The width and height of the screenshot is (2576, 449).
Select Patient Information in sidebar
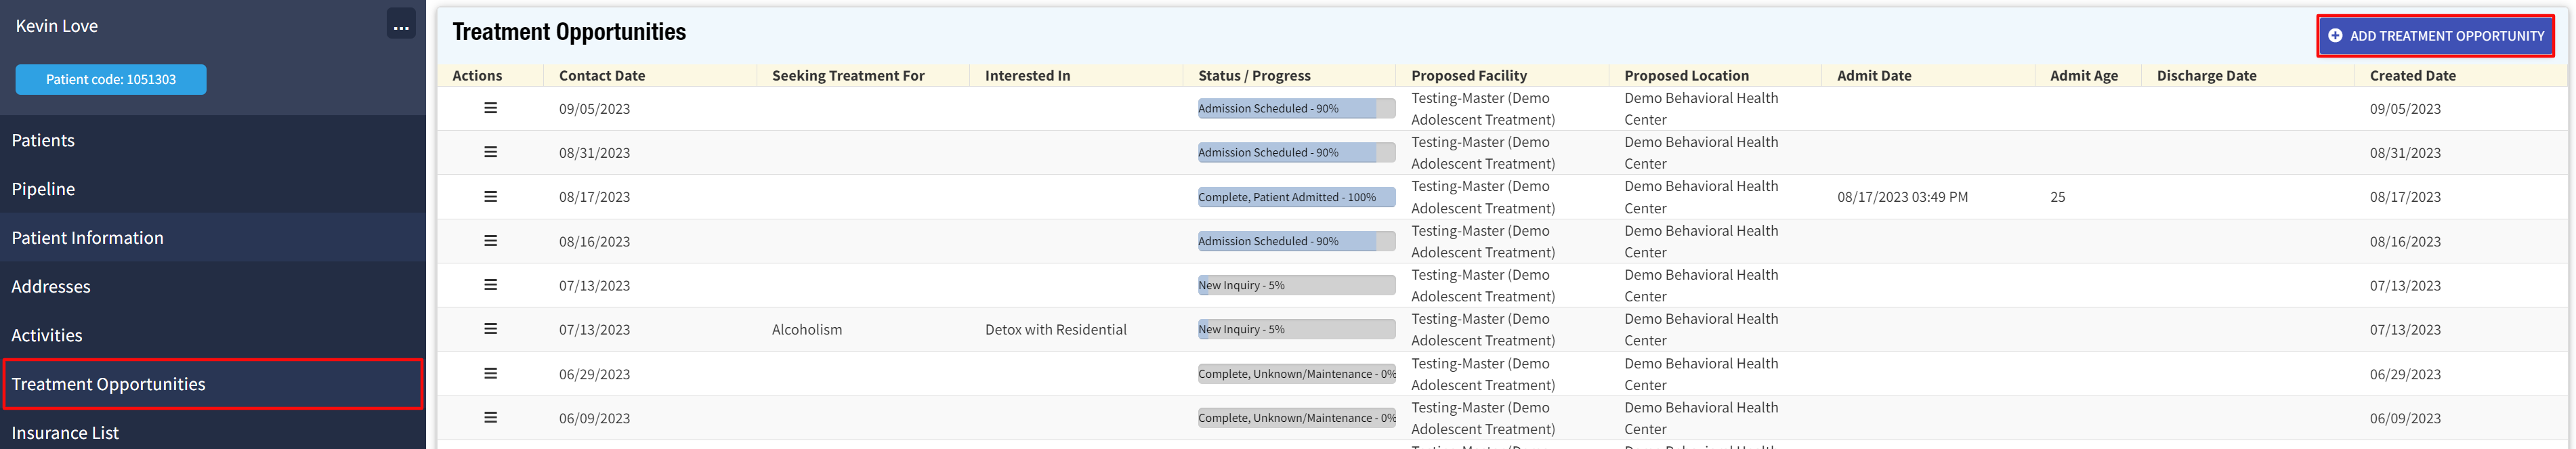click(x=87, y=238)
